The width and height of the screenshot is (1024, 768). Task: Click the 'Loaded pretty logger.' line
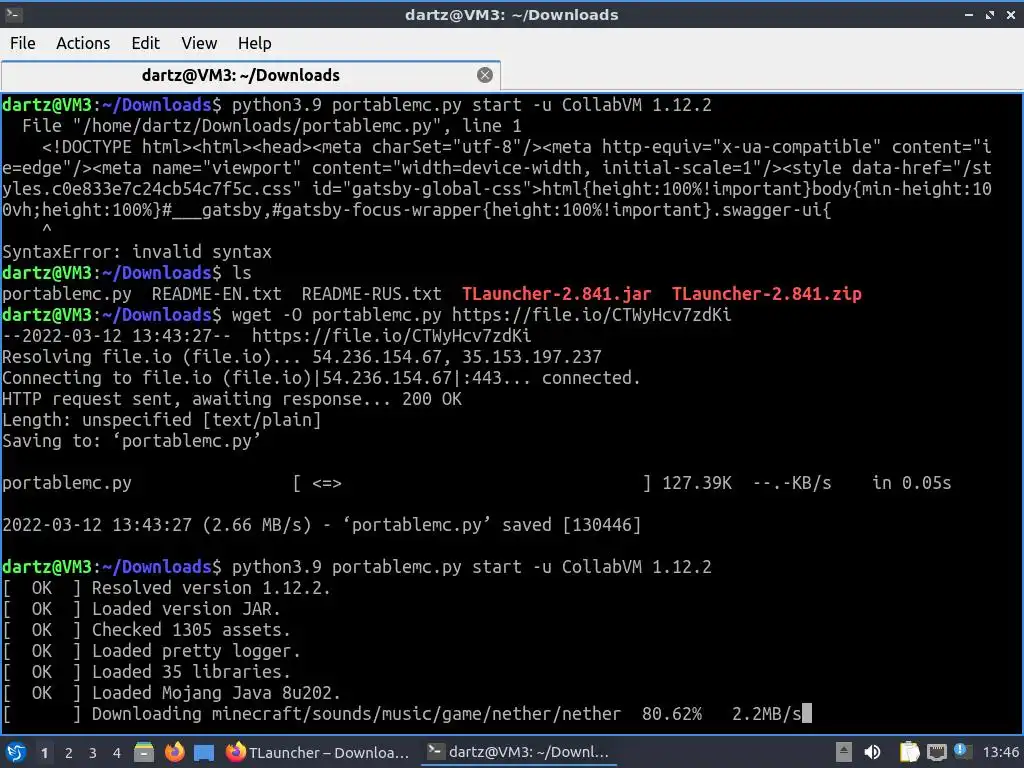tap(196, 651)
